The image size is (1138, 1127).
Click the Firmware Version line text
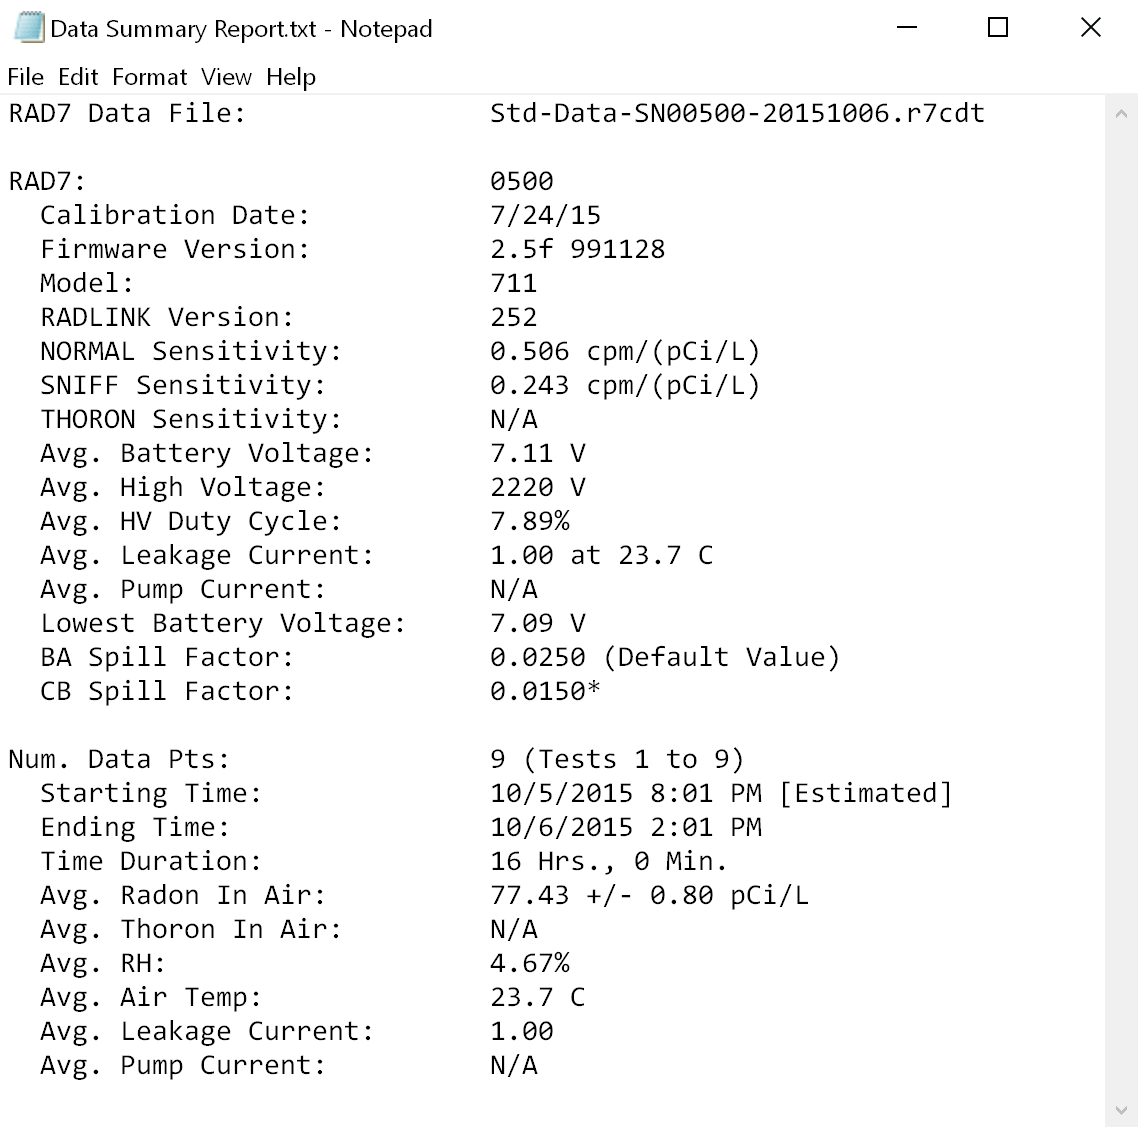point(174,250)
